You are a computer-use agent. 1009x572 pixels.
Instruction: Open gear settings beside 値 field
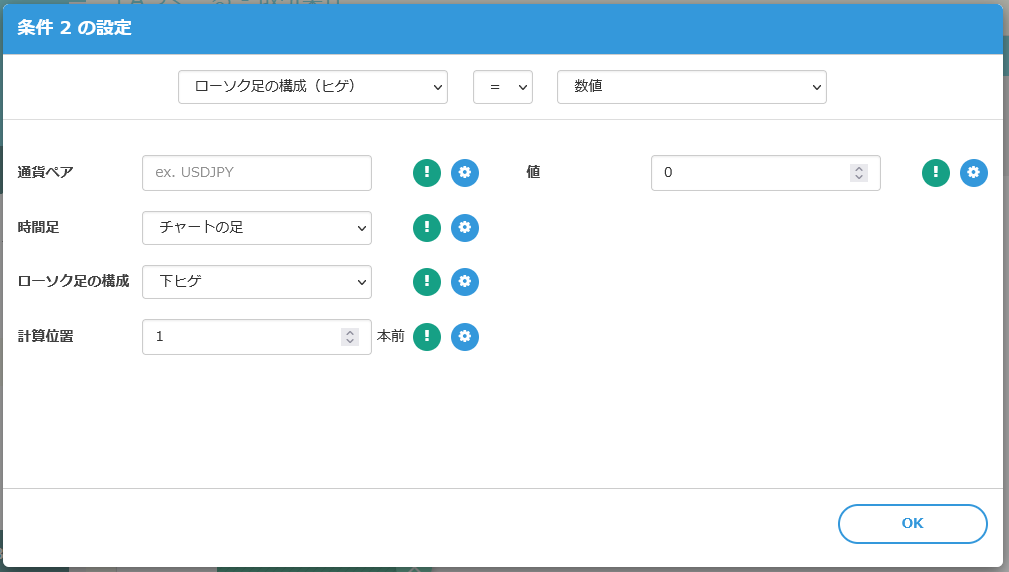click(x=974, y=173)
